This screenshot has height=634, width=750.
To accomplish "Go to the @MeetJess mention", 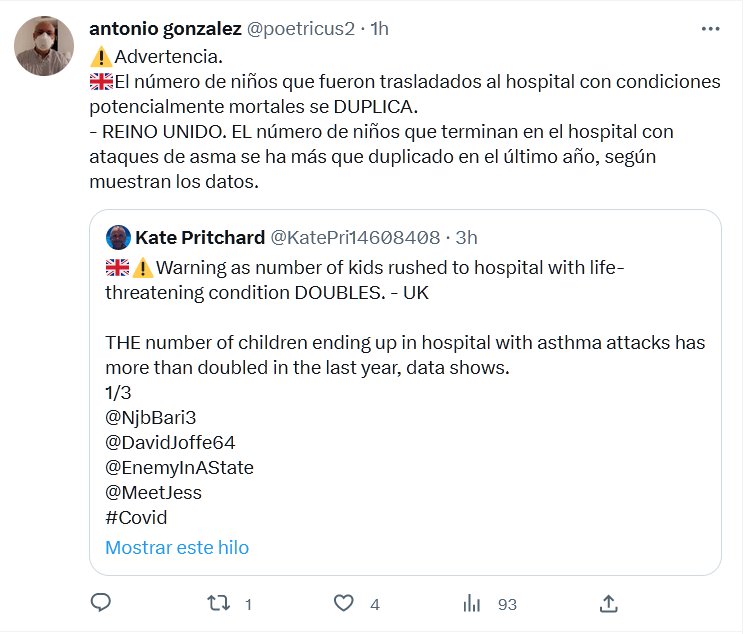I will [153, 493].
